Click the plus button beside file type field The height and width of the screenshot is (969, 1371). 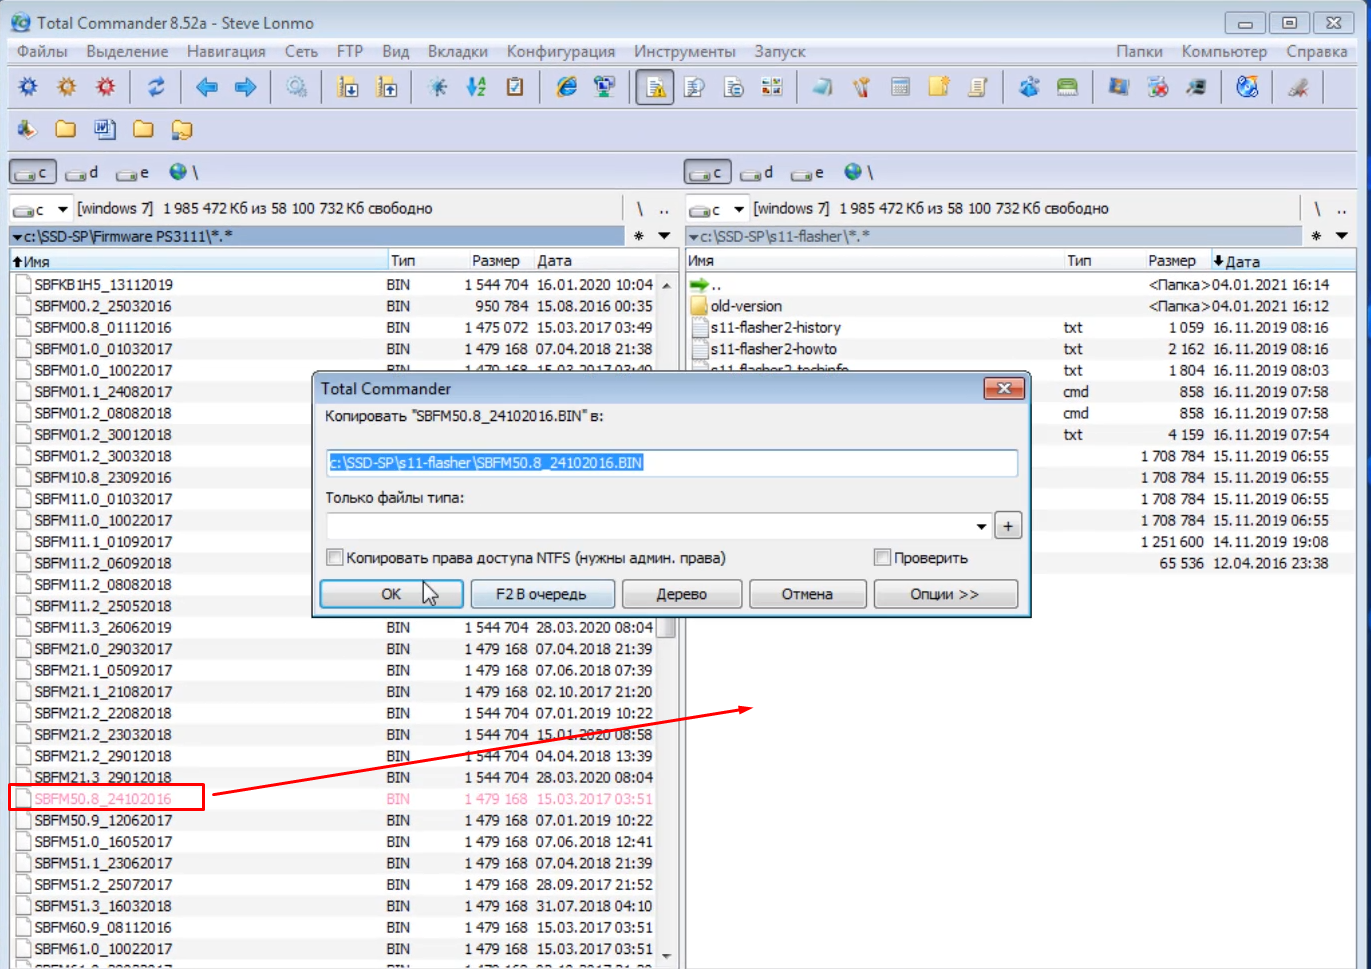point(1008,526)
